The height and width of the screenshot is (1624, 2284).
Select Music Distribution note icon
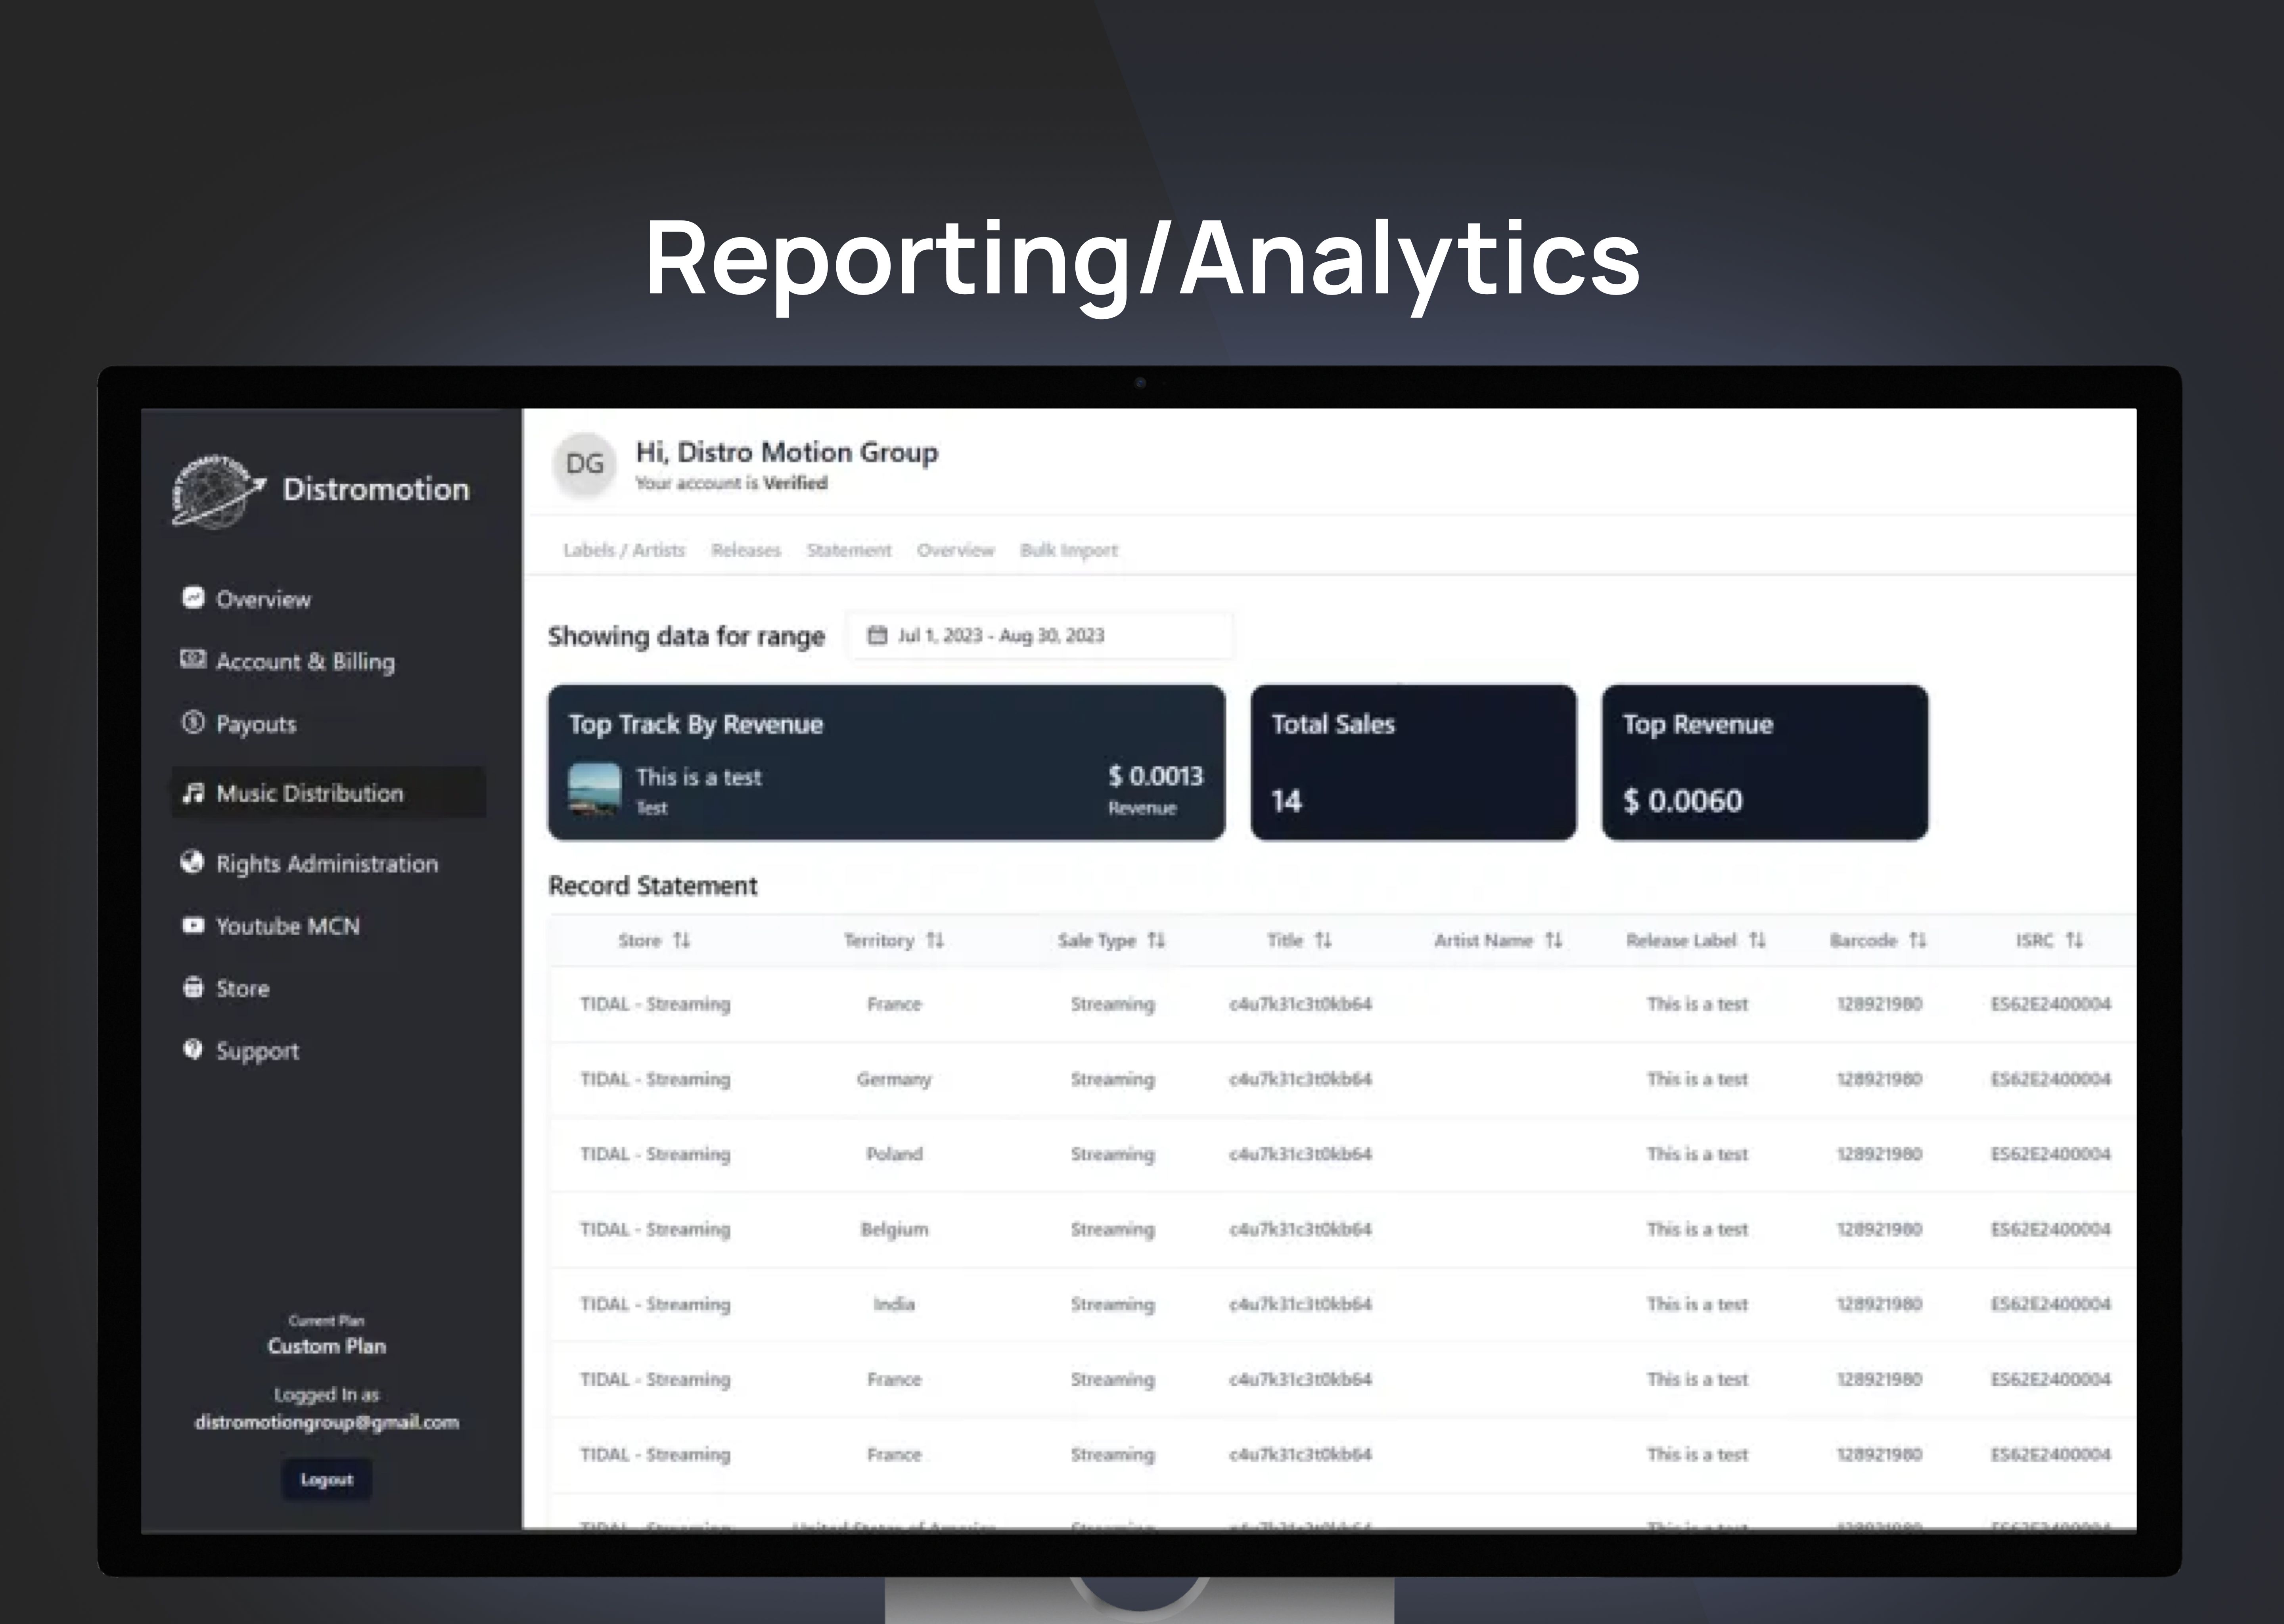click(x=193, y=793)
